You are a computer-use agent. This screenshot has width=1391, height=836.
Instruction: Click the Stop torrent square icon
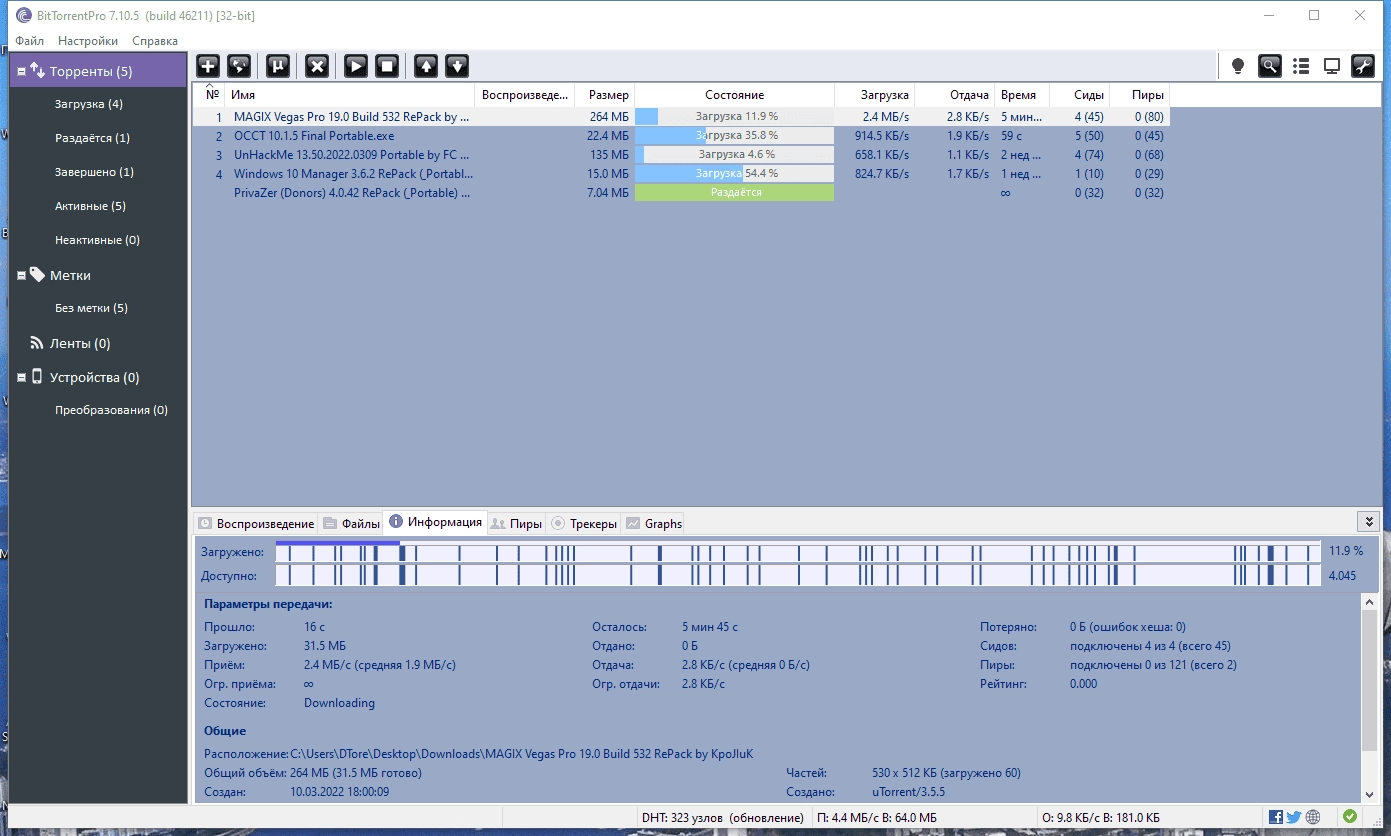click(387, 66)
